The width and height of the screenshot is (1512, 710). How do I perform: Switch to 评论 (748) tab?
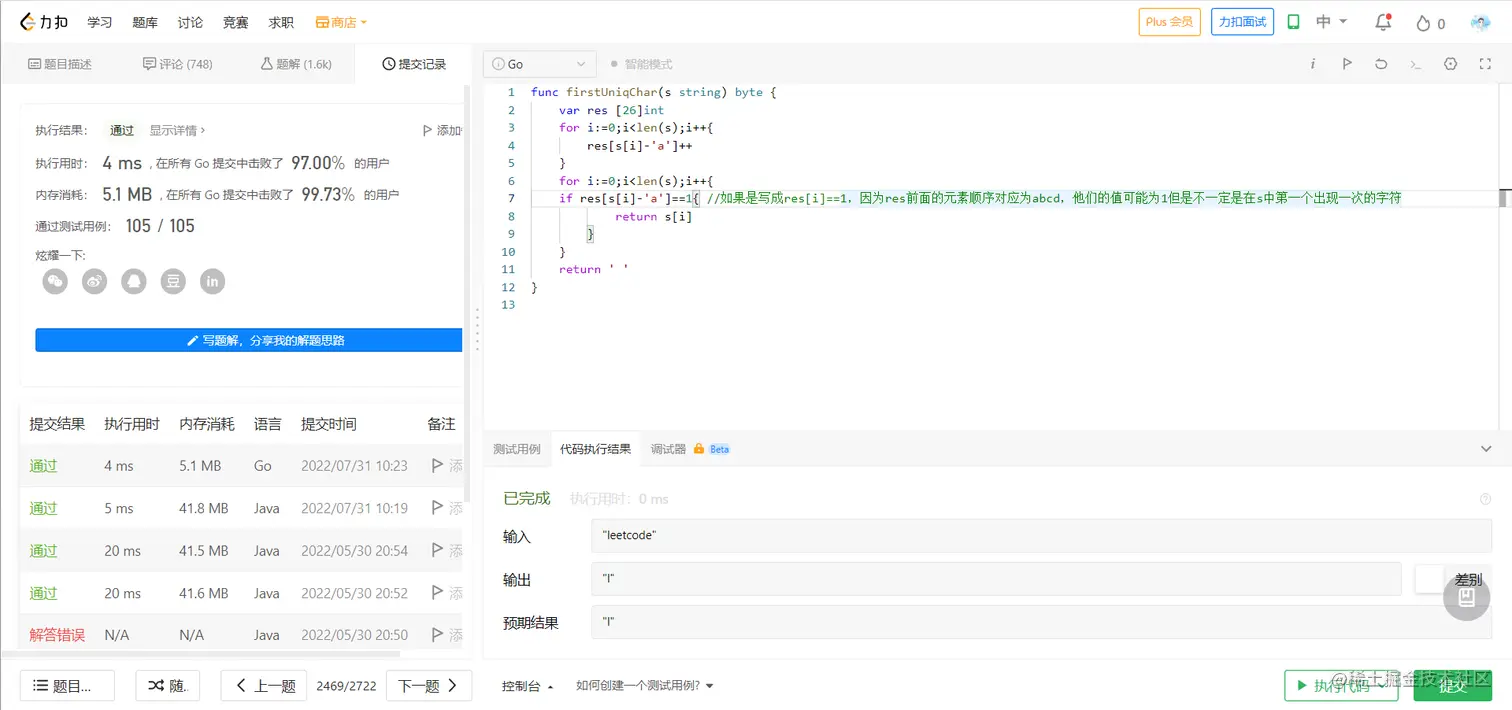point(178,64)
